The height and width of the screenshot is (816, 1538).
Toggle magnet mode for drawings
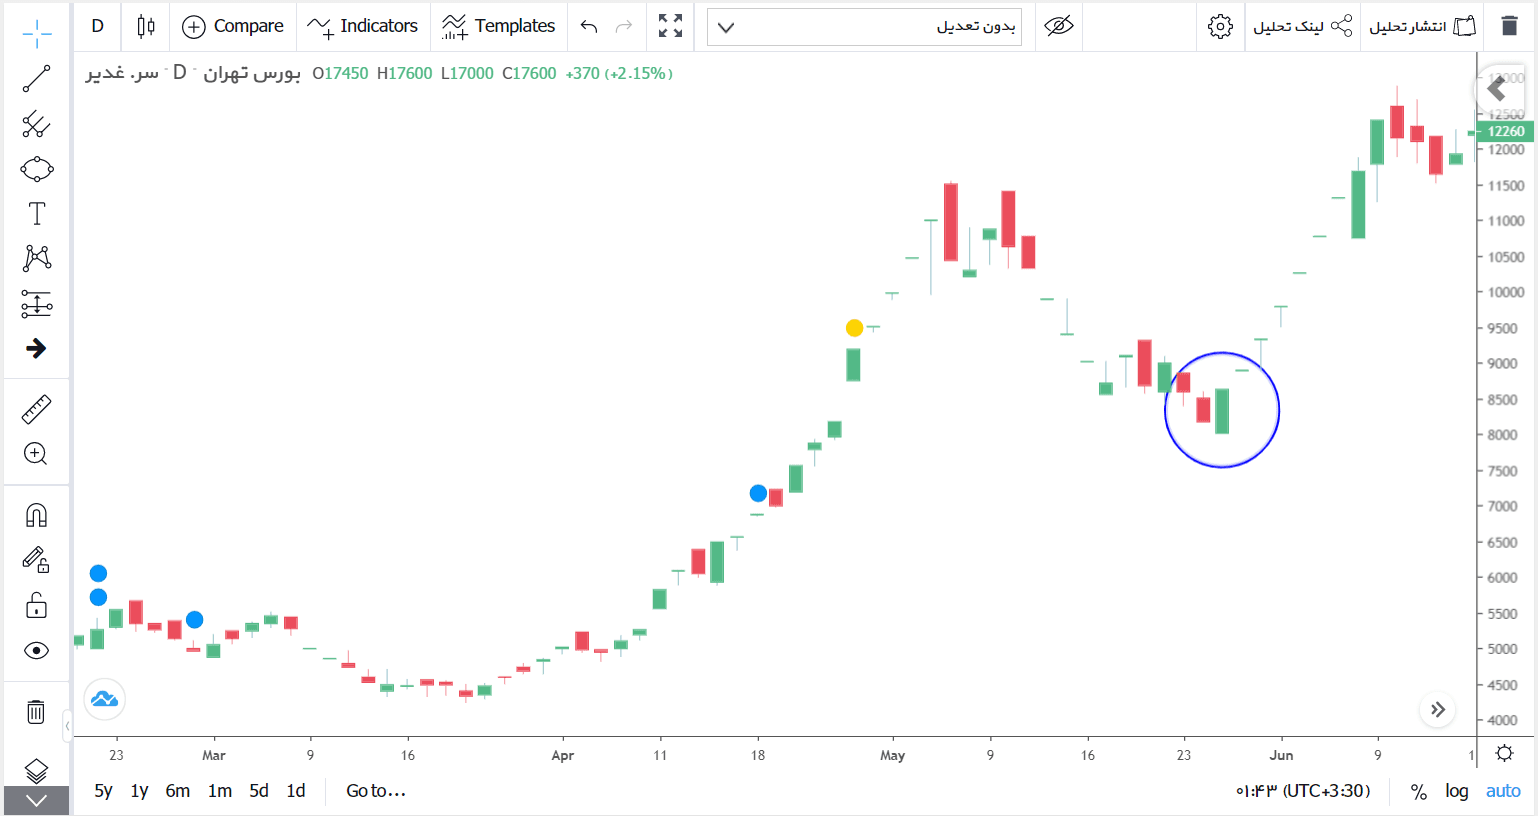tap(36, 515)
